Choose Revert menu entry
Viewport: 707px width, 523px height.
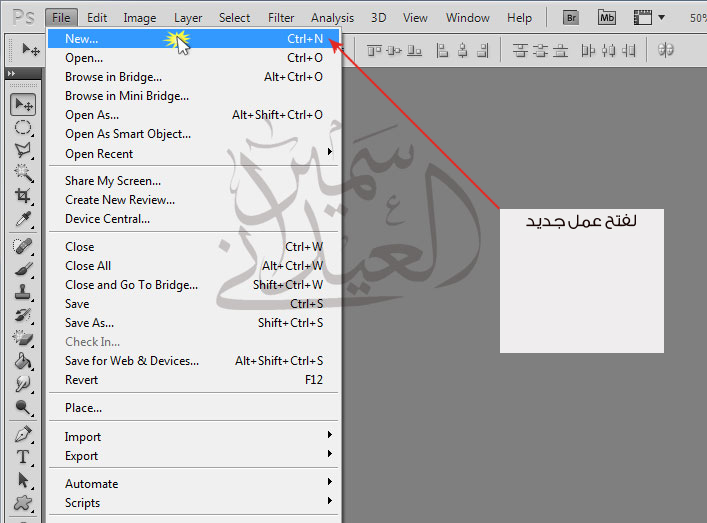pos(193,380)
